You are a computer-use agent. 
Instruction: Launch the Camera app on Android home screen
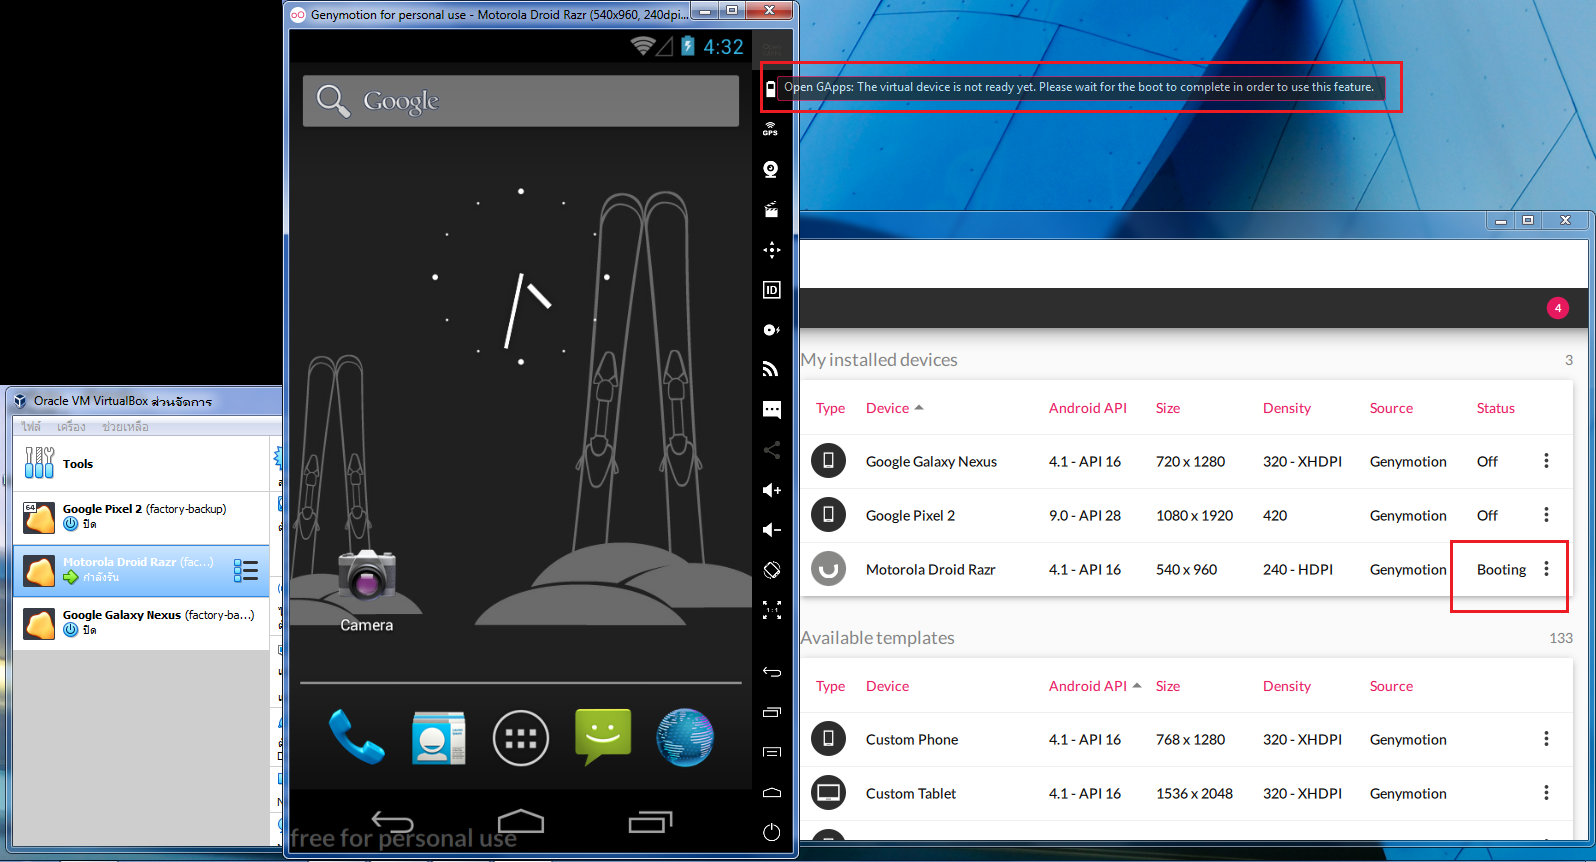pyautogui.click(x=367, y=590)
